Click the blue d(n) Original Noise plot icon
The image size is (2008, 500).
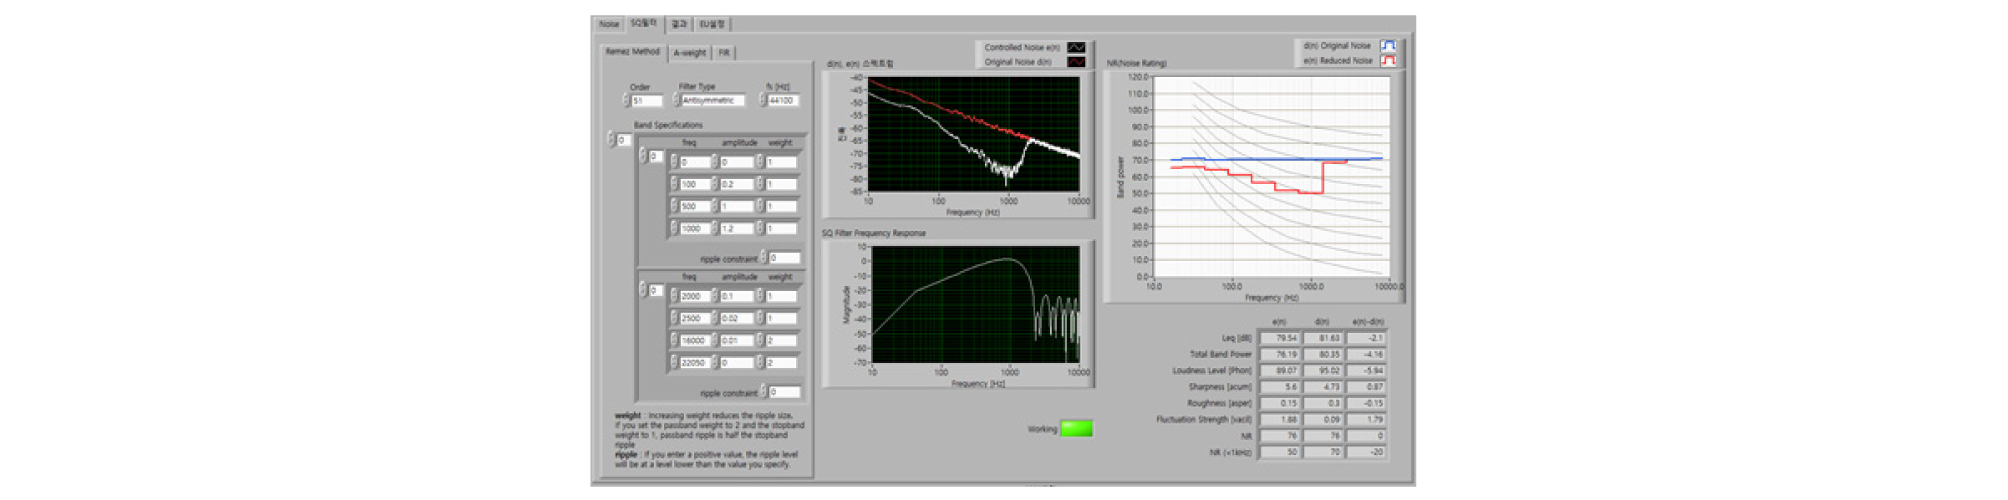(1387, 46)
